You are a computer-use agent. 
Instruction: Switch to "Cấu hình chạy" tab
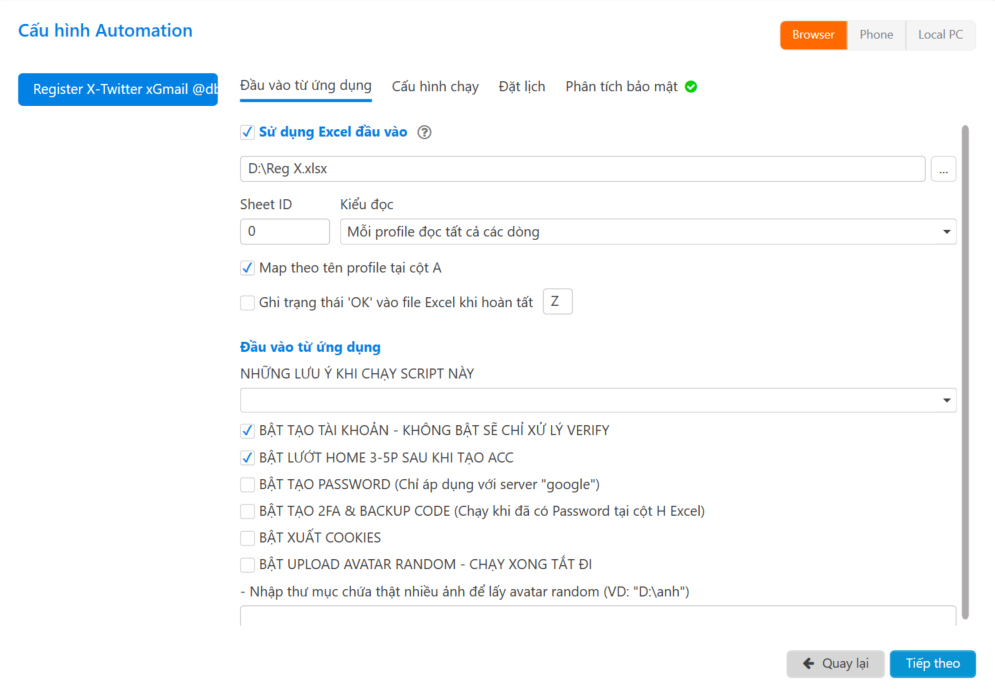tap(435, 87)
